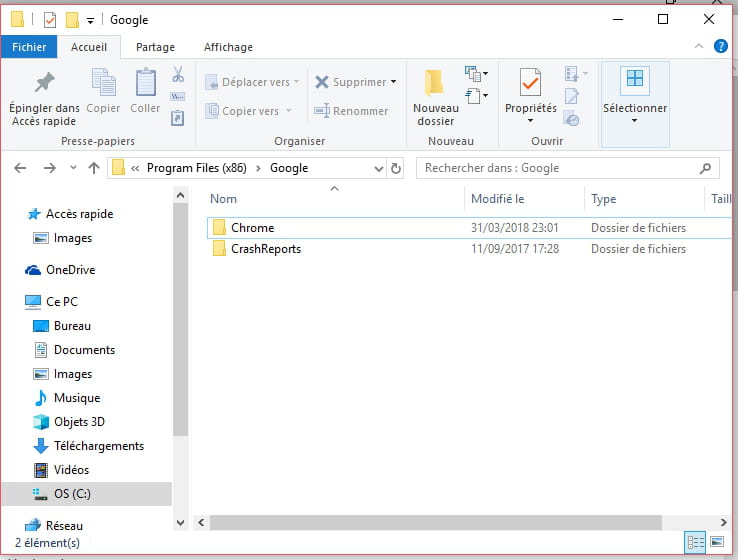
Task: Open the Nouvel élément dropdown icon
Action: 476,74
